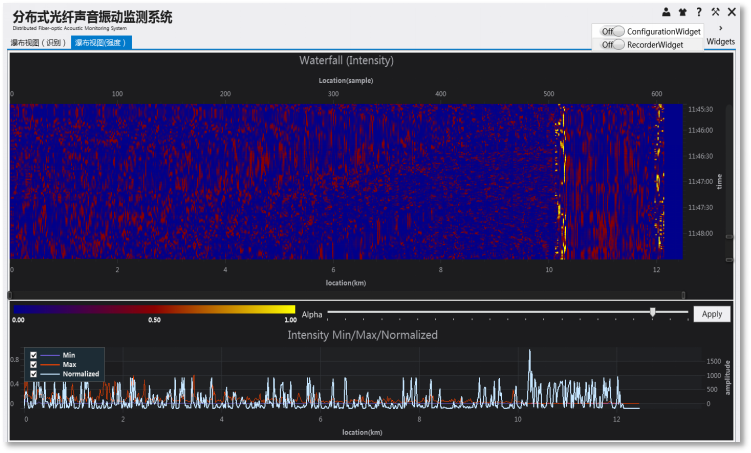Click the right handle of horizontal scrollbar
Image resolution: width=751 pixels, height=453 pixels.
pyautogui.click(x=683, y=295)
